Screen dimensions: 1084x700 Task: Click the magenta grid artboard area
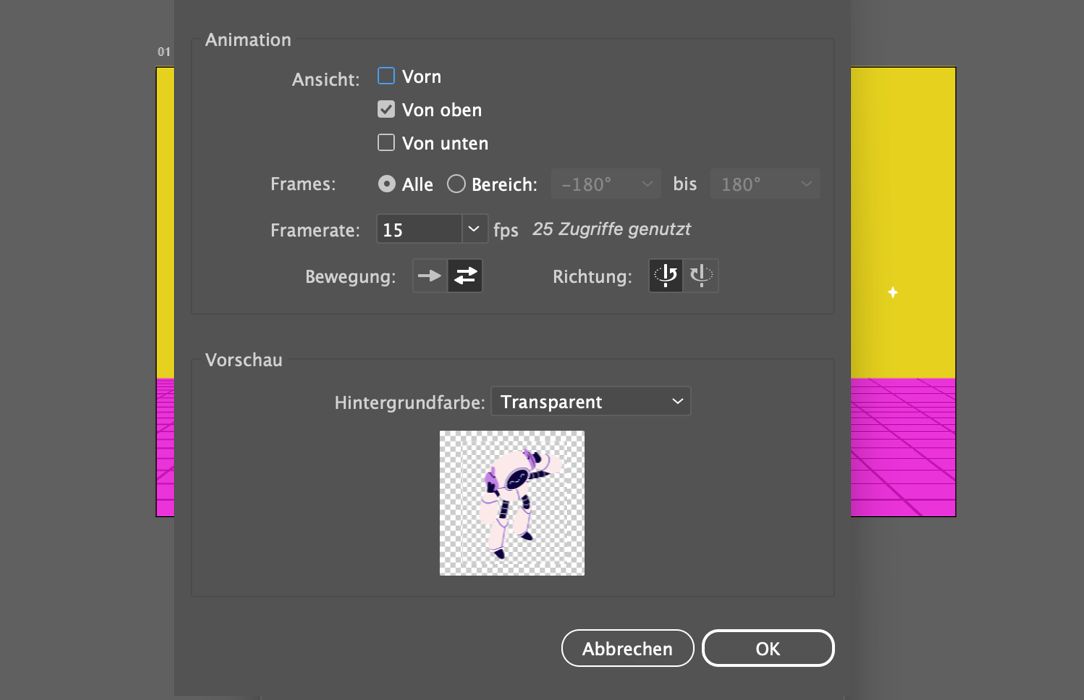pos(900,450)
